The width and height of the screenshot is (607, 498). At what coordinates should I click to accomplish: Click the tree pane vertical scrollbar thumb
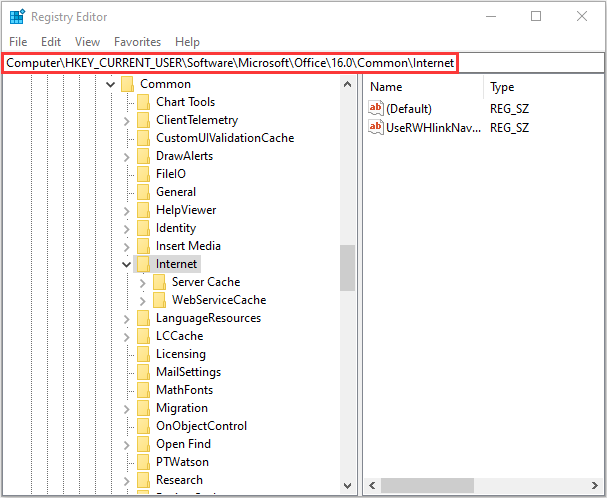[348, 268]
